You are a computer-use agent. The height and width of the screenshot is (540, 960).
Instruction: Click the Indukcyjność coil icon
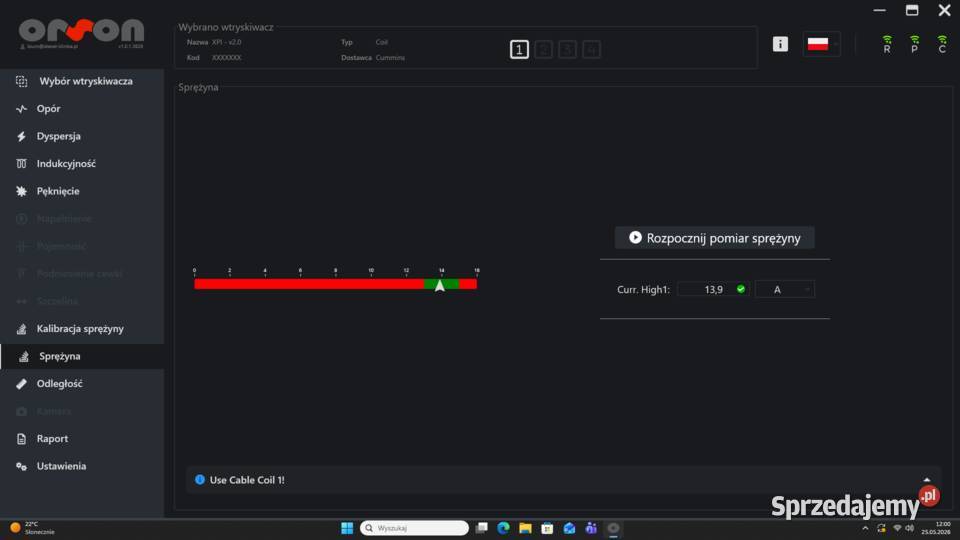(x=21, y=163)
